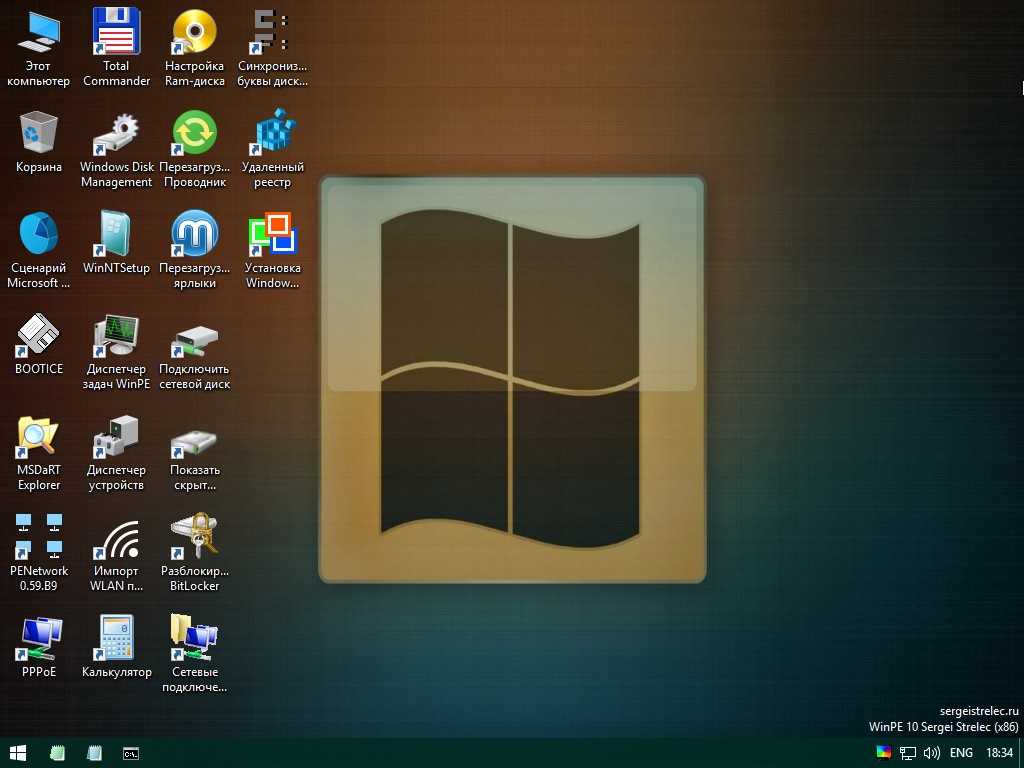1024x768 pixels.
Task: Launch BOOTICE from the desktop
Action: [x=38, y=335]
